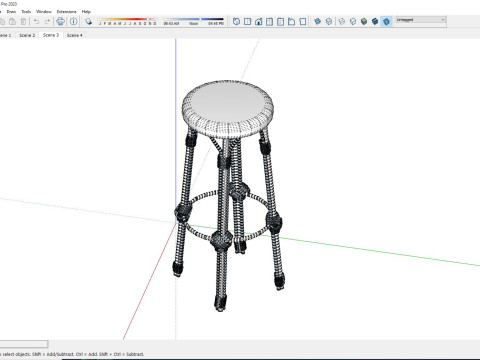Switch to the Scene 4 tab
This screenshot has height=360, width=480.
74,35
